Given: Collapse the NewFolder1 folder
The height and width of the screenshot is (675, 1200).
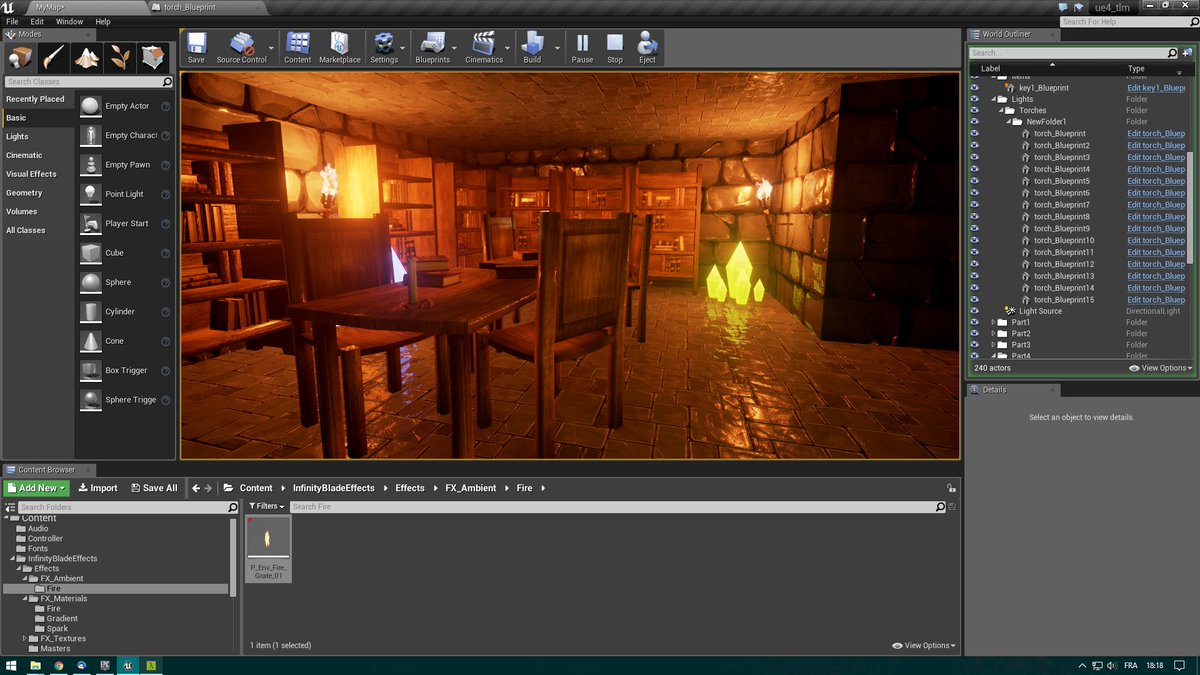Looking at the screenshot, I should pos(1008,122).
